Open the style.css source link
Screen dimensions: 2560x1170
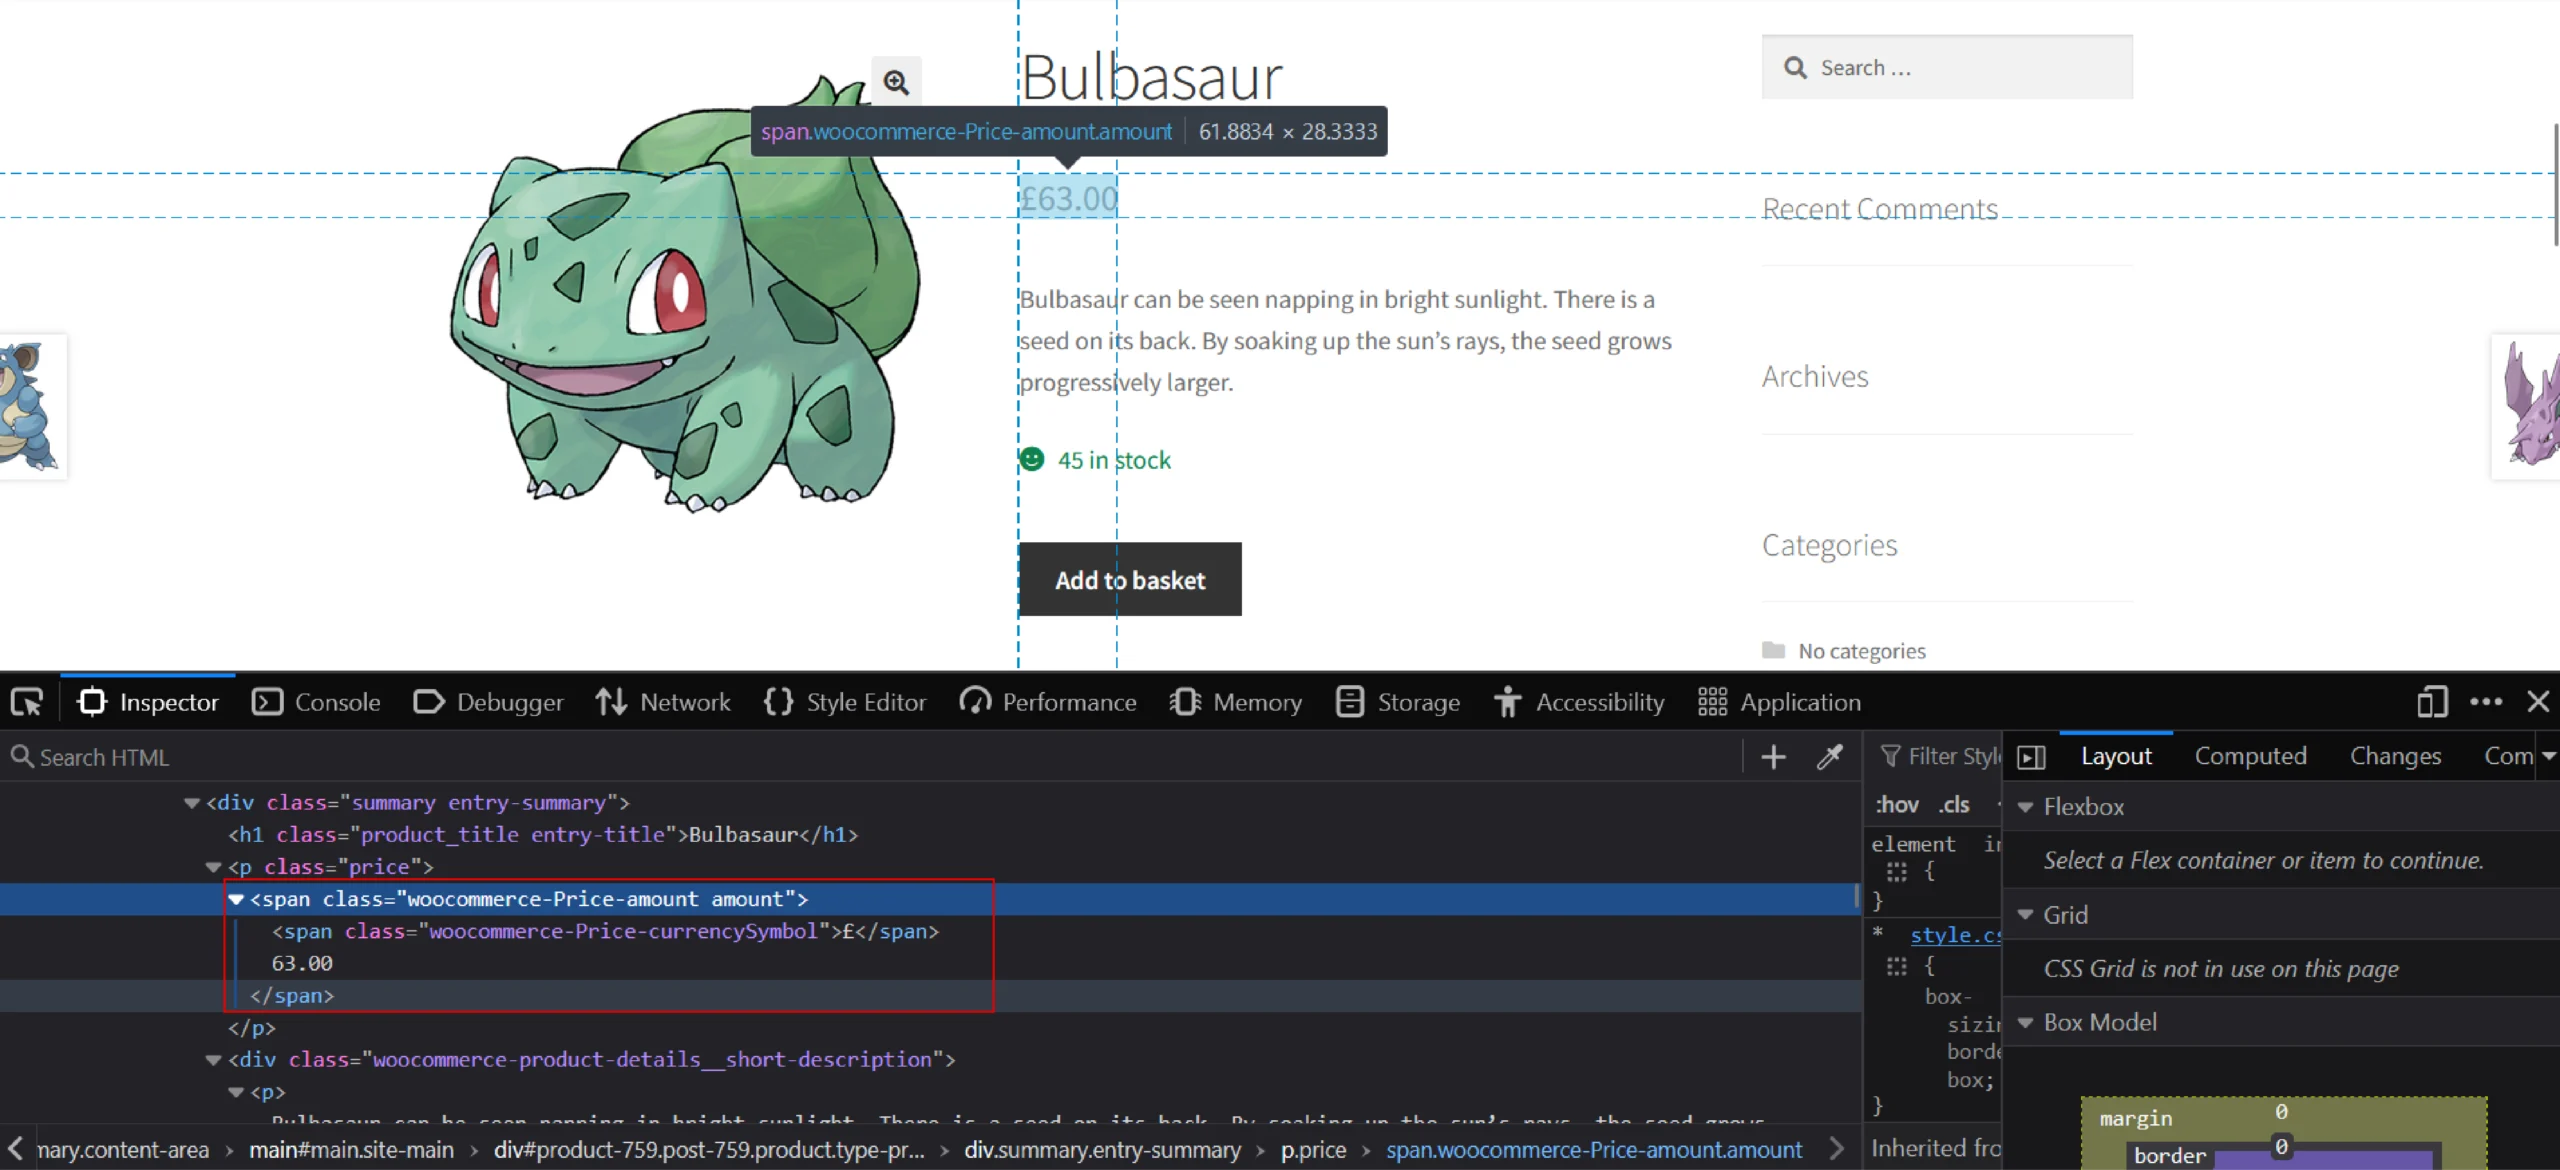1955,935
